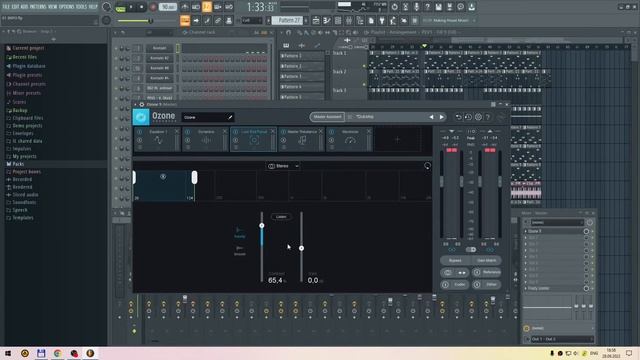Click the Listen button
Image resolution: width=640 pixels, height=360 pixels.
coord(281,217)
